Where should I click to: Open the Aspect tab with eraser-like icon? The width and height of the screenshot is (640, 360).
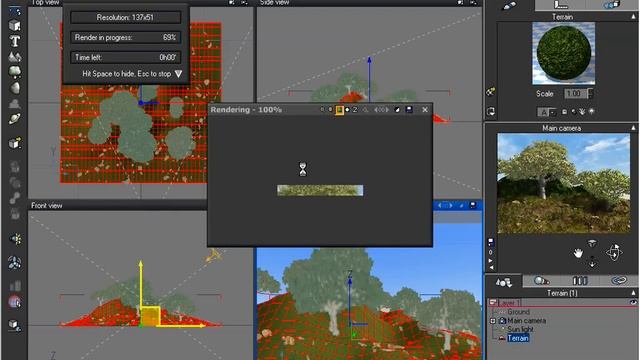tap(509, 5)
